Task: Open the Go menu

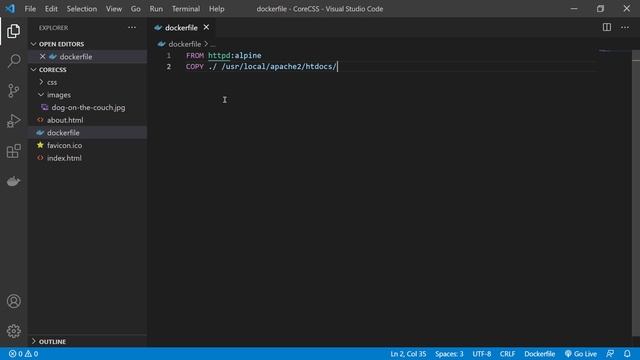Action: (x=136, y=9)
